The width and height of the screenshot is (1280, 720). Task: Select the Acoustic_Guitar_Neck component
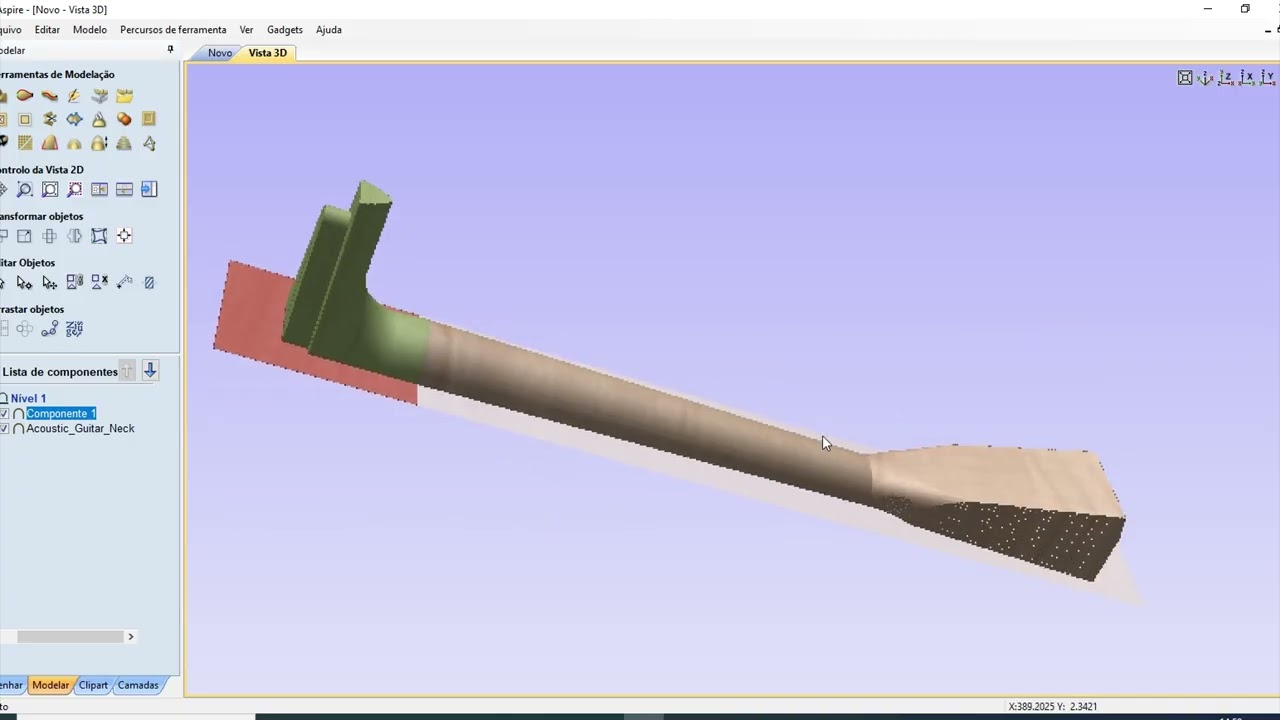coord(80,429)
